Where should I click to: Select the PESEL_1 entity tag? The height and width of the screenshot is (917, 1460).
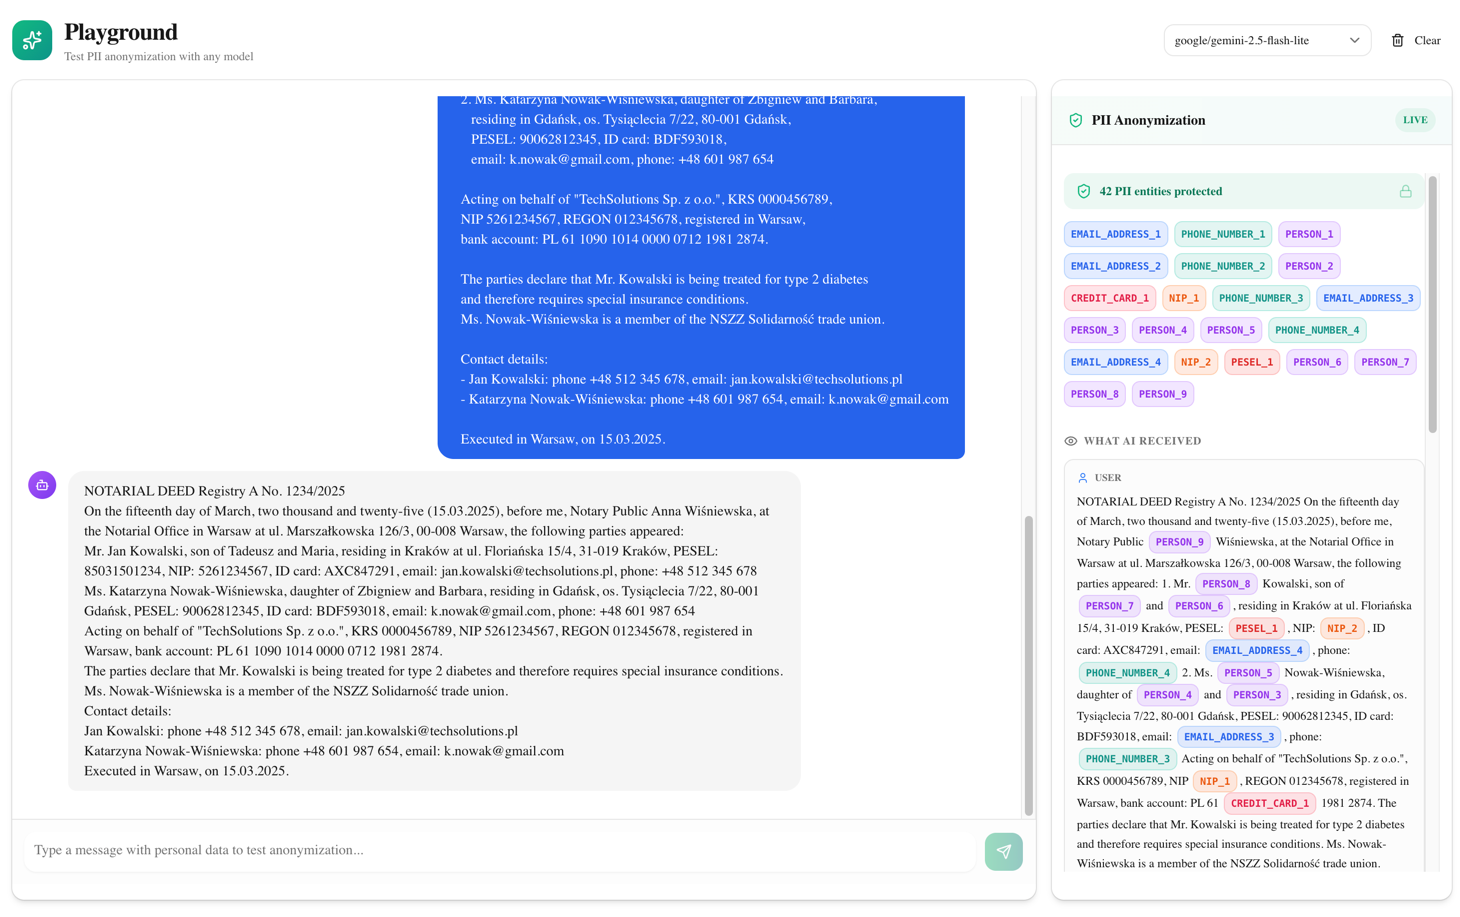[1251, 362]
